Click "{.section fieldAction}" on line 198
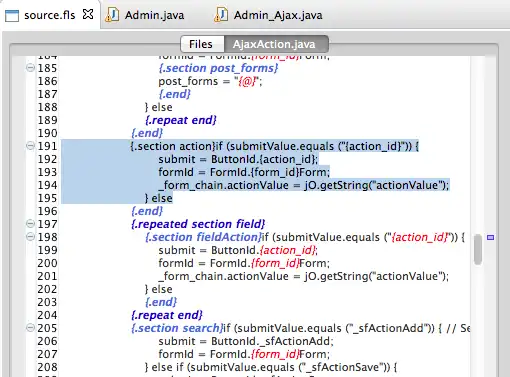 click(x=203, y=237)
